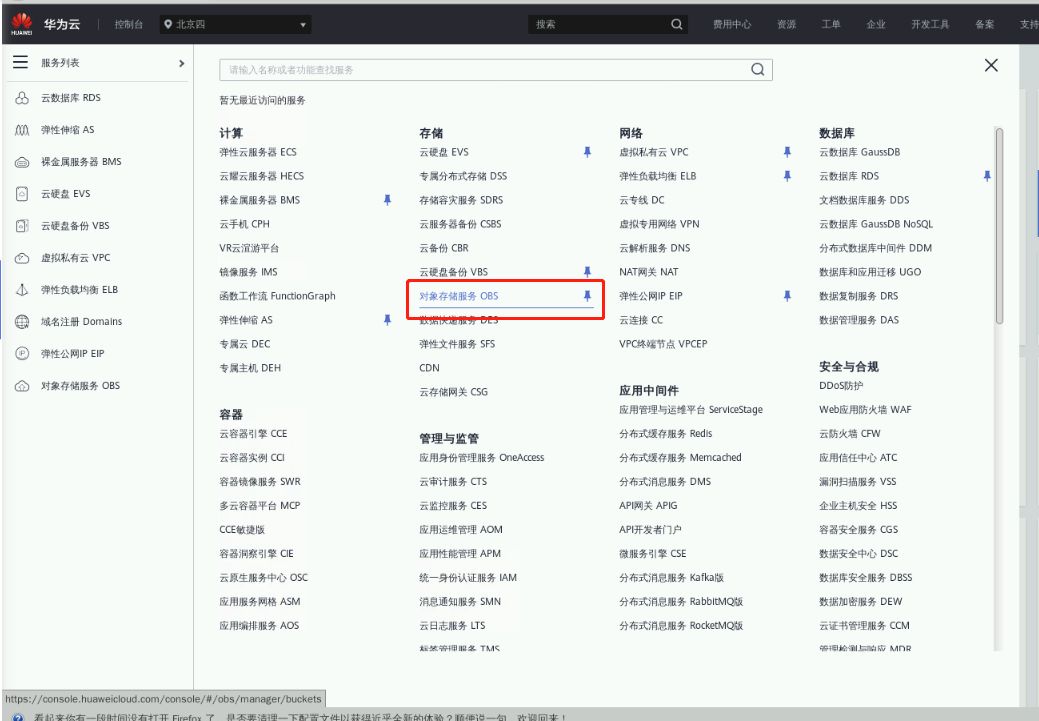1039x721 pixels.
Task: Open 云备份 CBR service
Action: click(444, 248)
